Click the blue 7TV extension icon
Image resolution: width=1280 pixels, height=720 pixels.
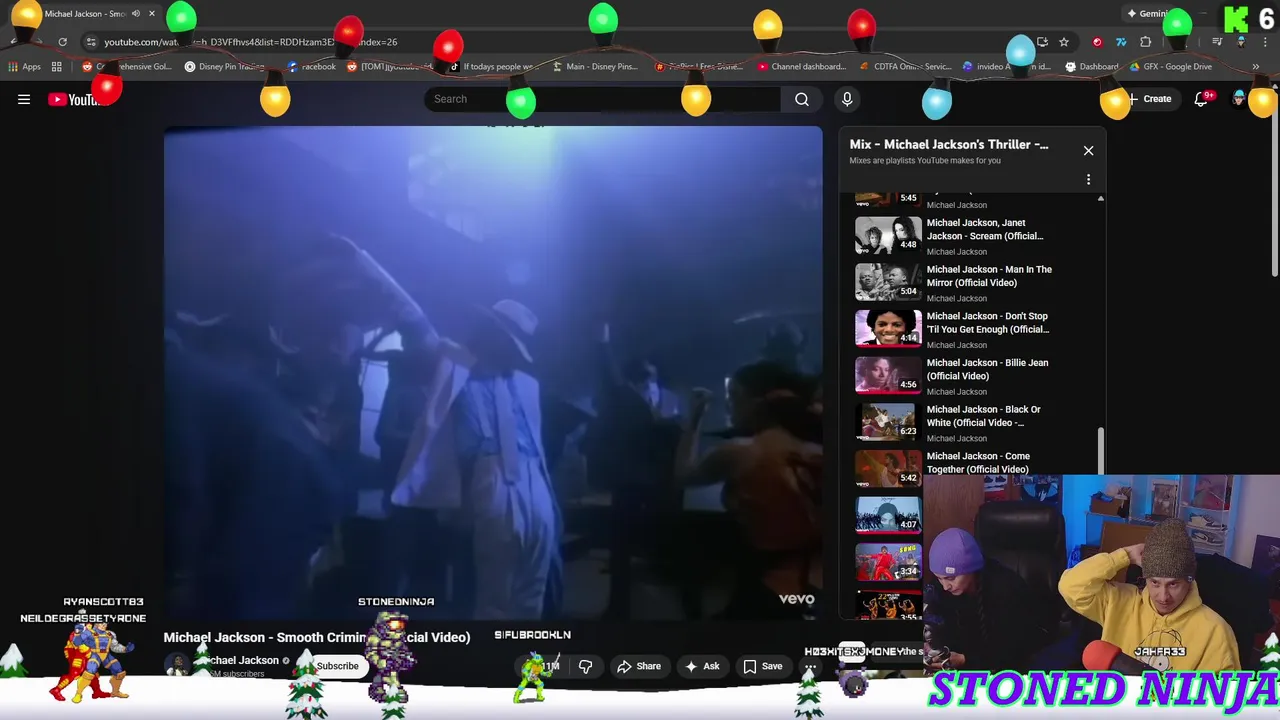(1121, 42)
